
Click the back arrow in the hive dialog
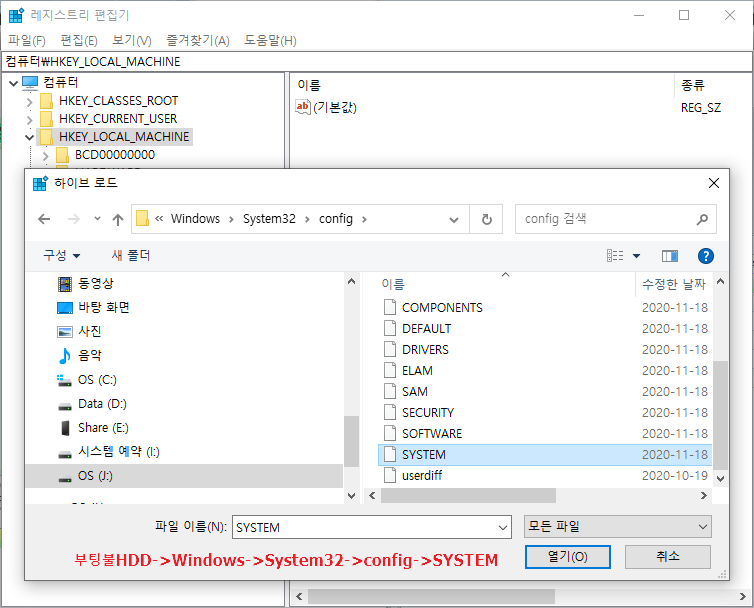tap(44, 219)
